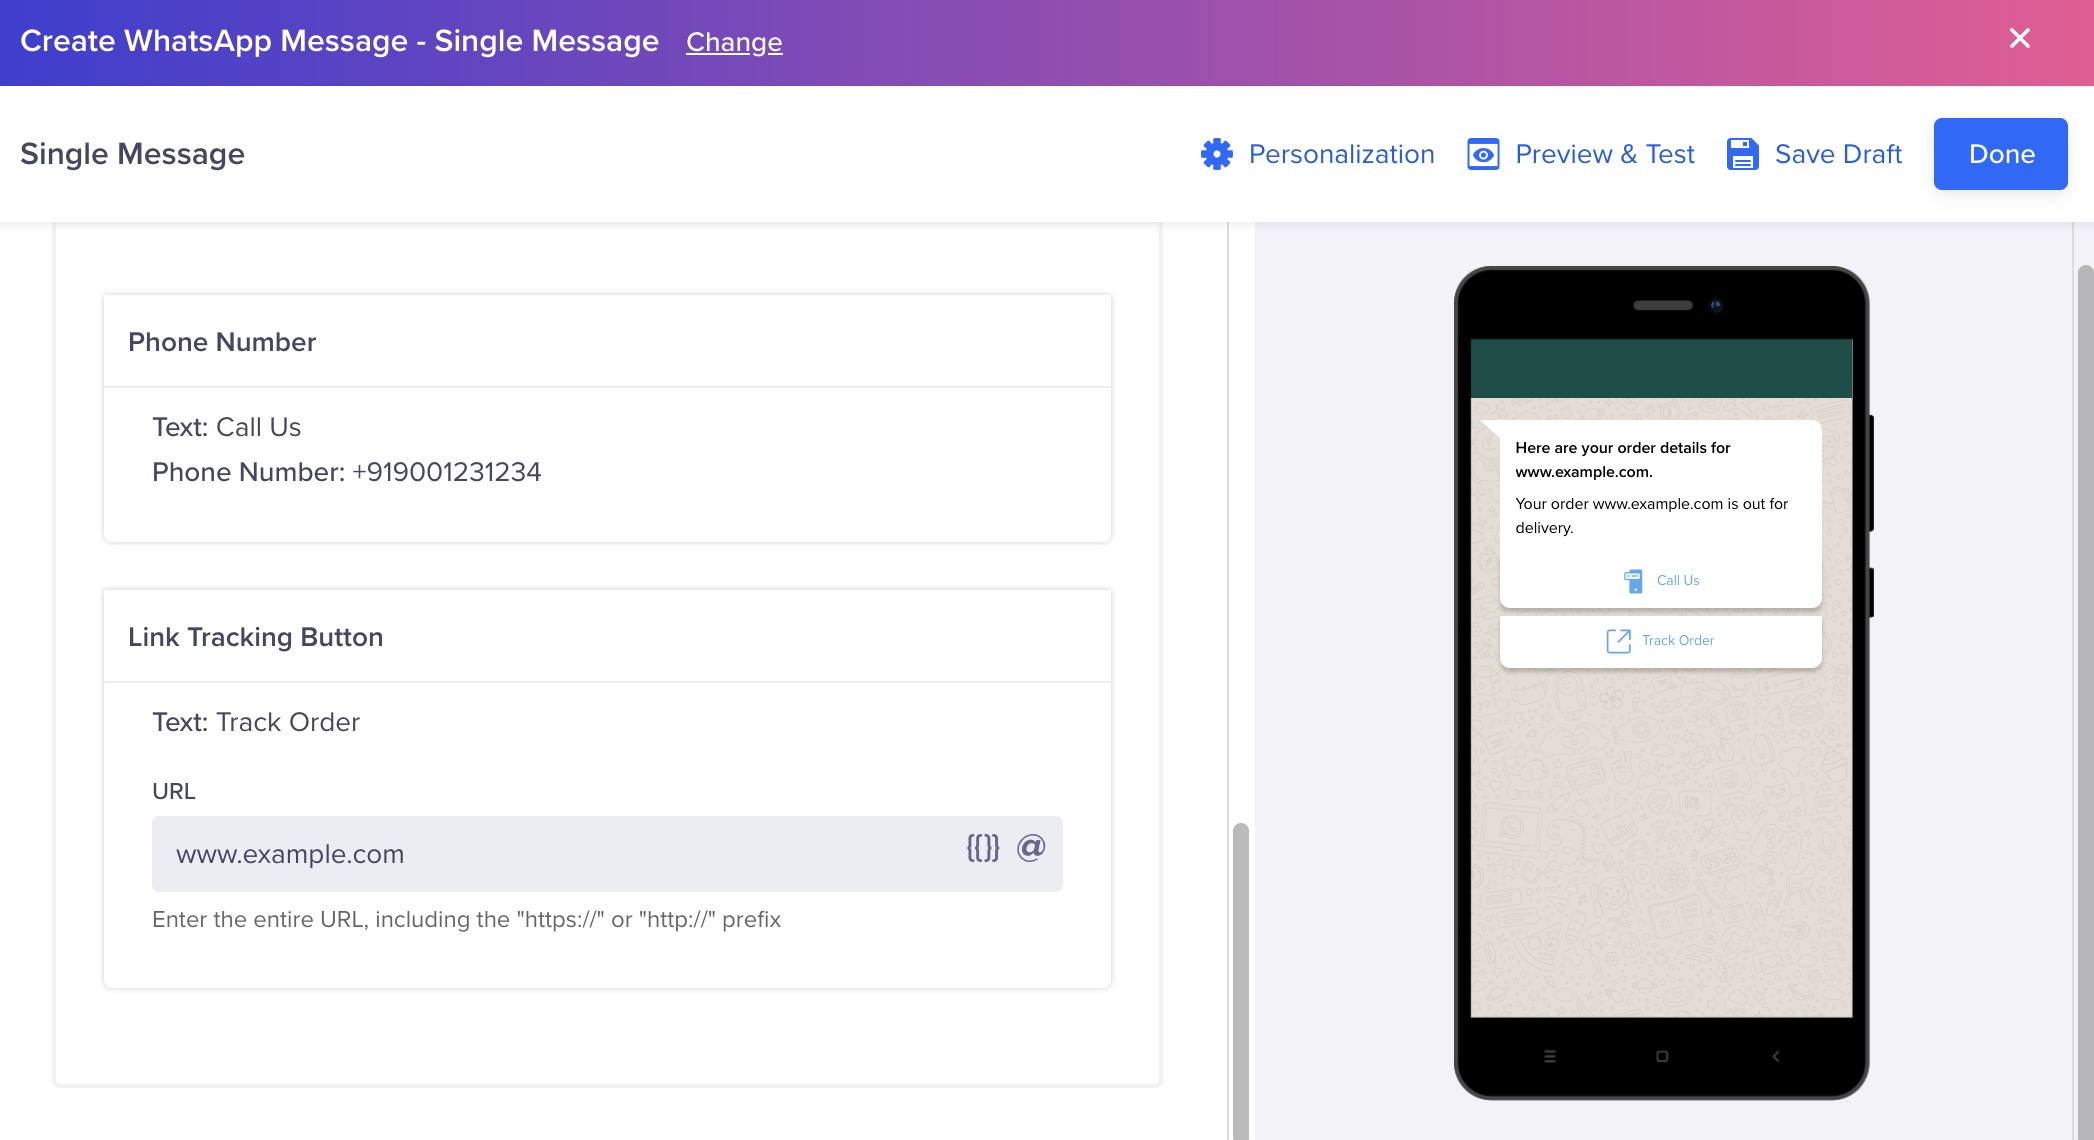Select the Single Message tab label
The image size is (2094, 1140).
[x=133, y=153]
